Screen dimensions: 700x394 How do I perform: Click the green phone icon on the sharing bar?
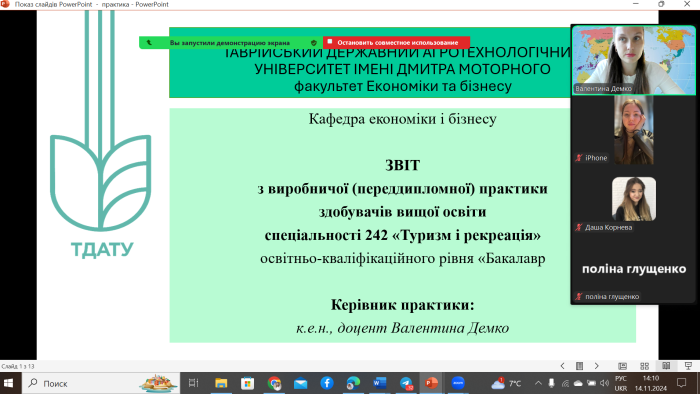pyautogui.click(x=149, y=43)
